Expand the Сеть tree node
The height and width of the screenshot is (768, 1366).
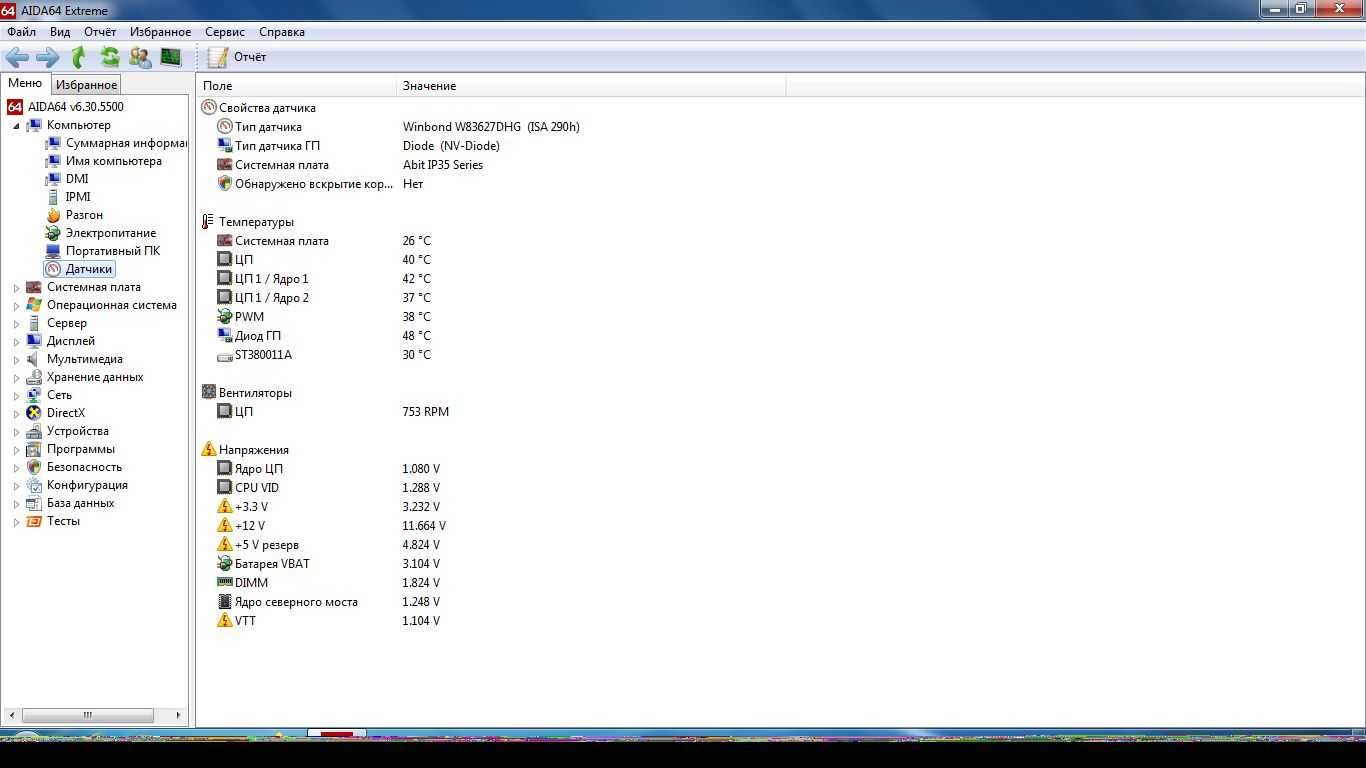(x=16, y=396)
